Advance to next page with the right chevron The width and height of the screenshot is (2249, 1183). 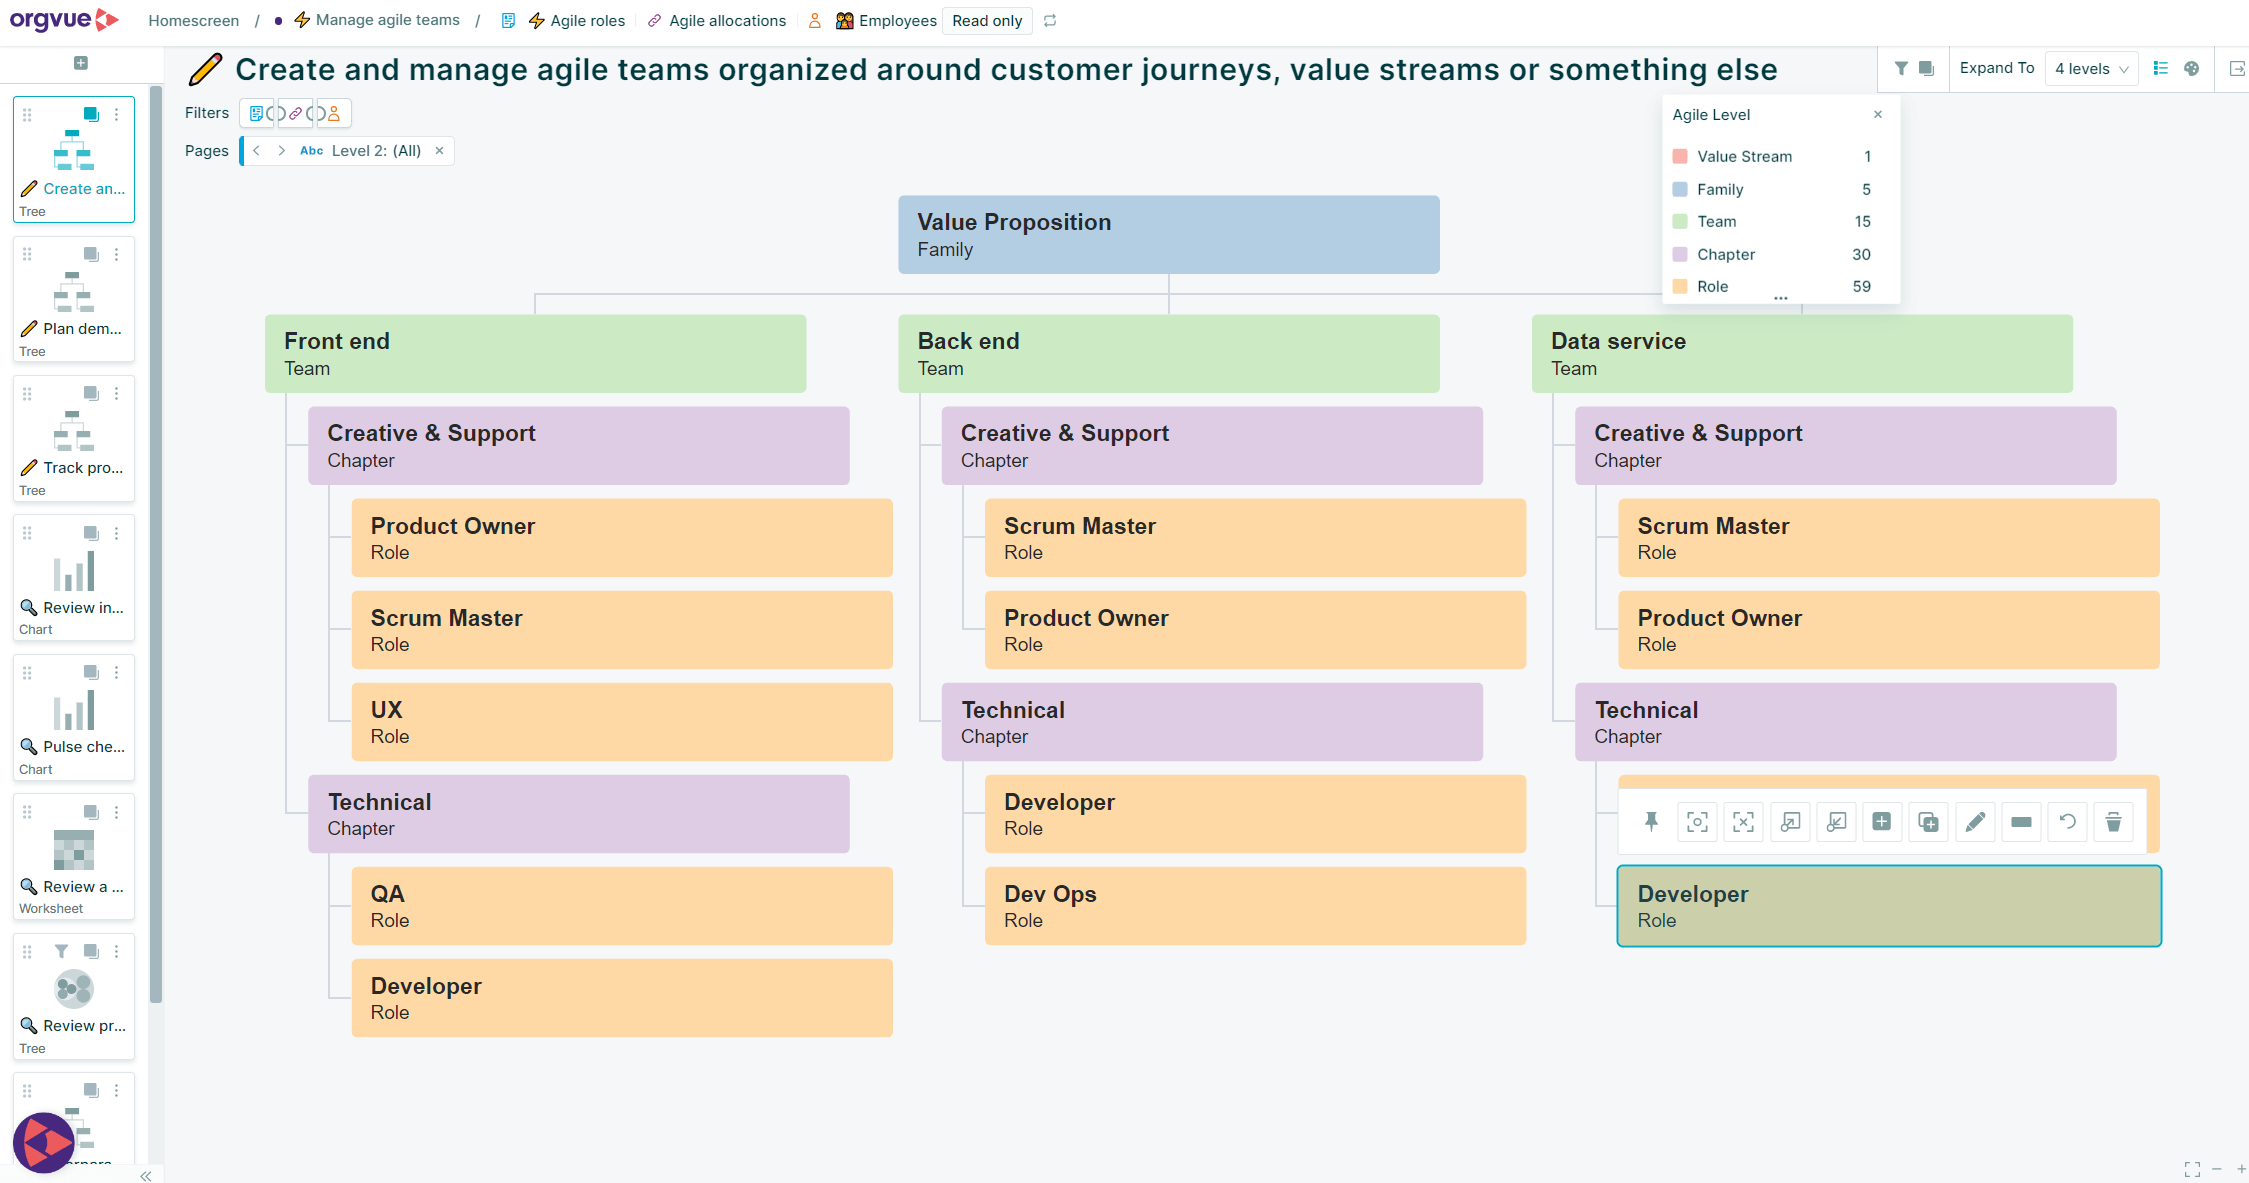[281, 150]
